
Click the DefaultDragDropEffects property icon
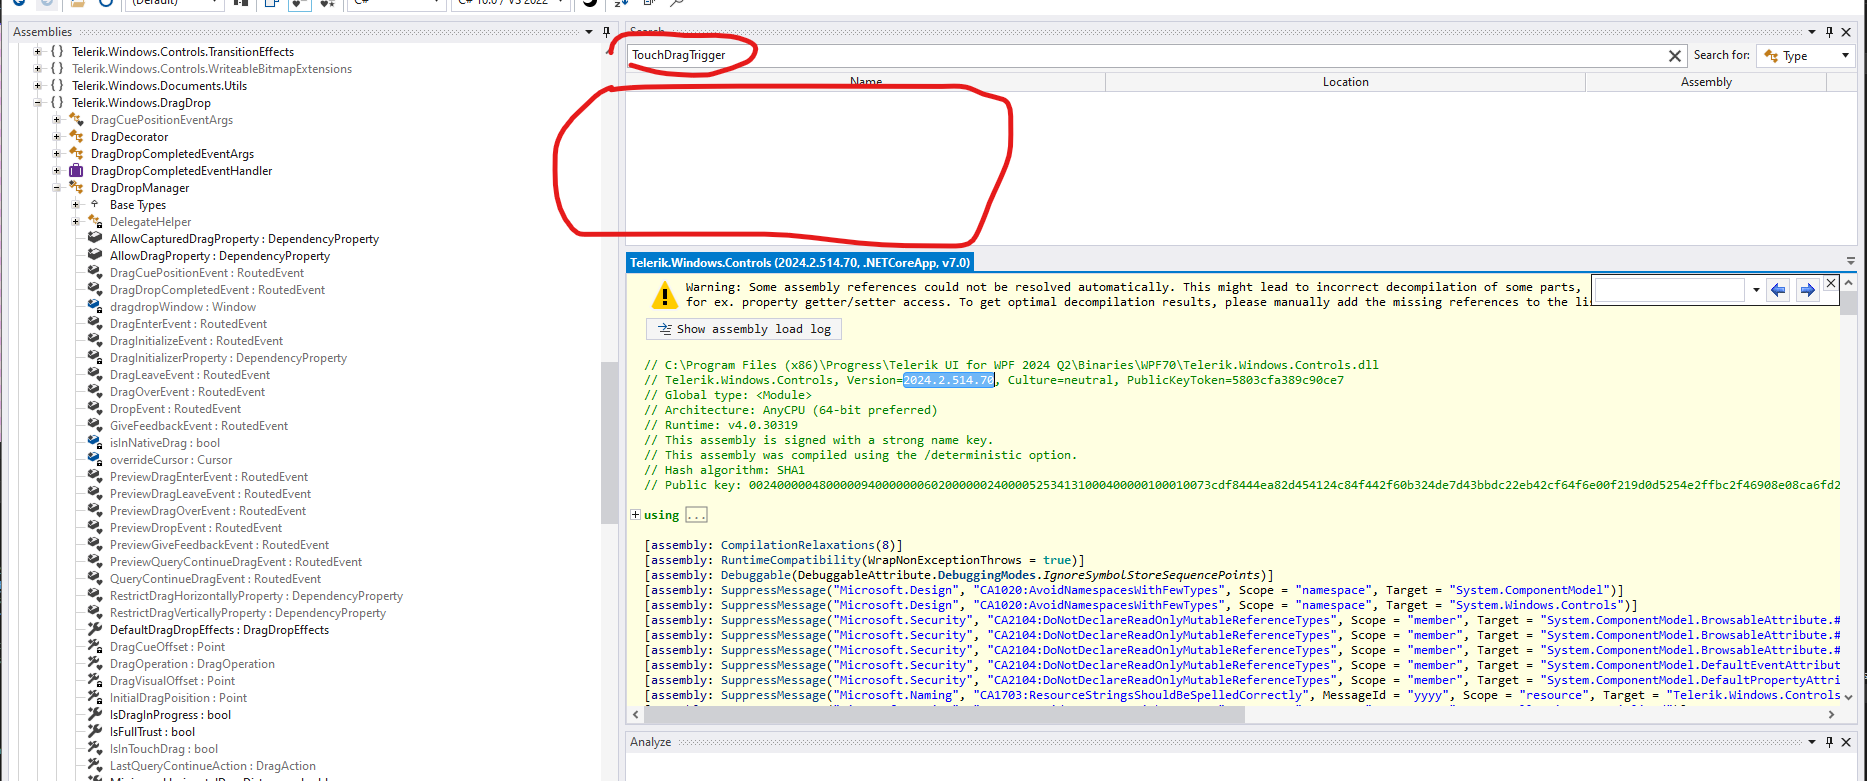95,630
